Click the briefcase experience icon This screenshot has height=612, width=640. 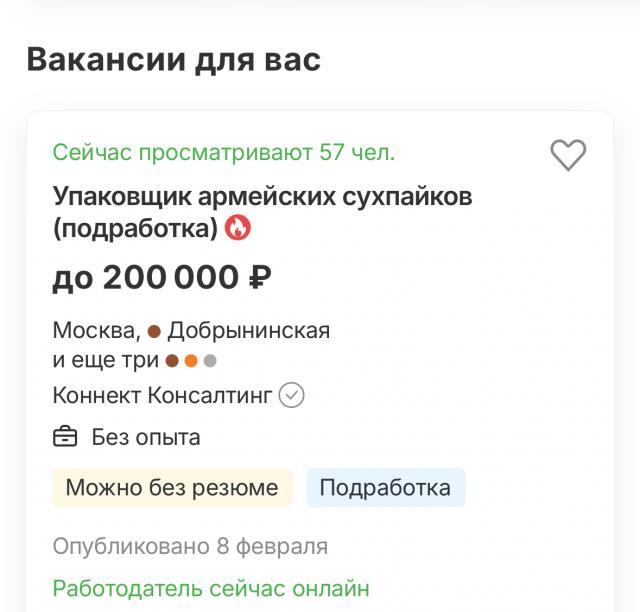pos(65,437)
